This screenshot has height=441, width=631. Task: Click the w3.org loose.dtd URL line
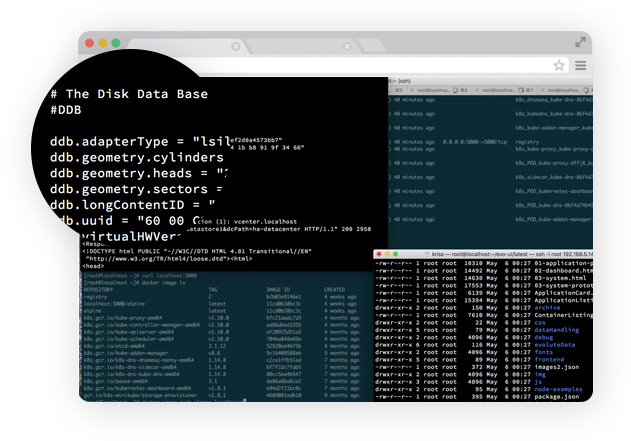point(169,259)
